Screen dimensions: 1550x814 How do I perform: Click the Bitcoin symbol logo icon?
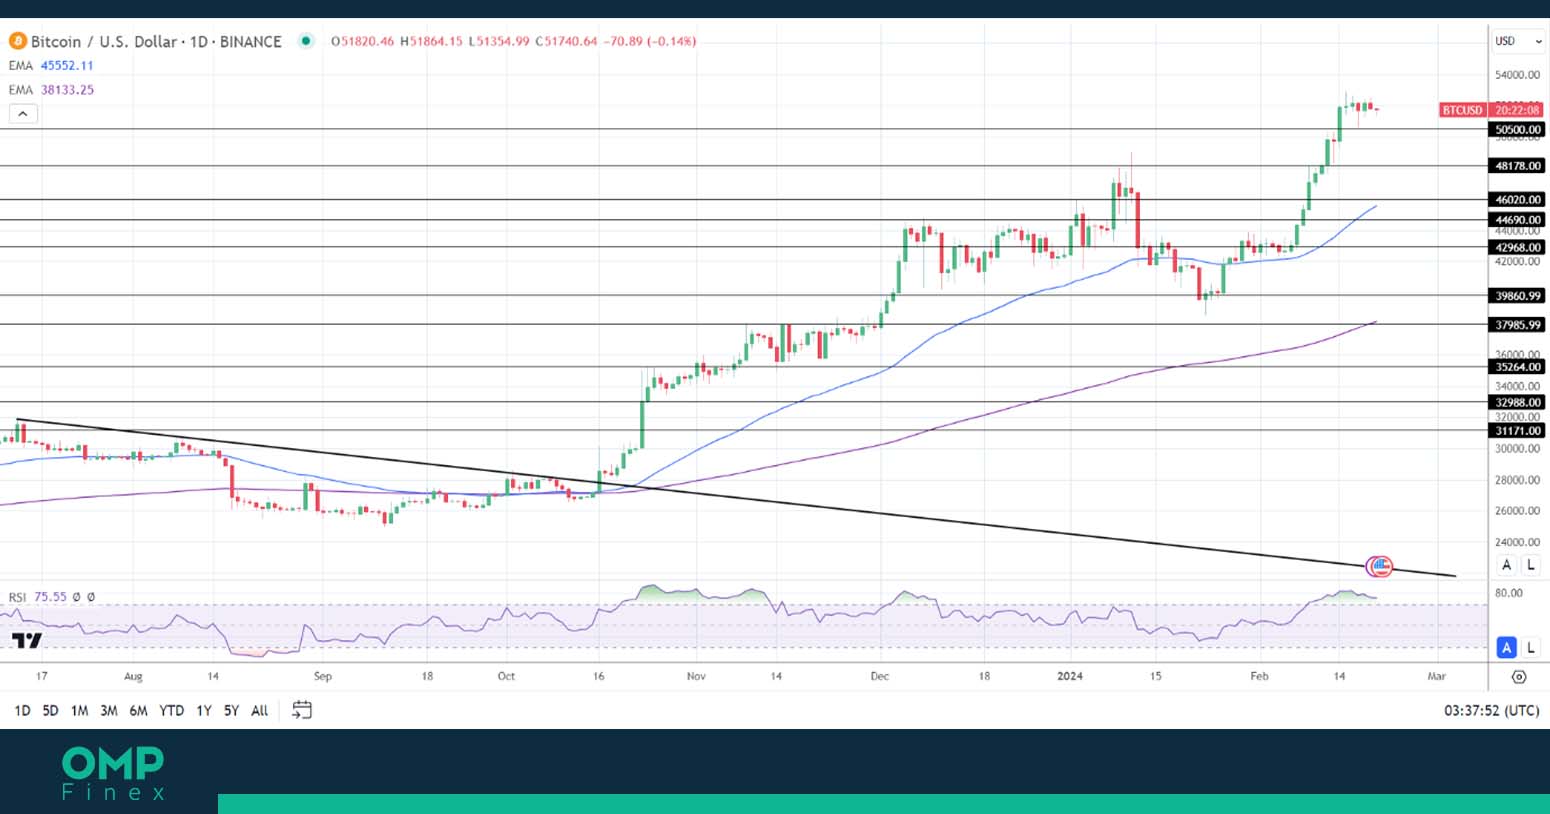[17, 41]
